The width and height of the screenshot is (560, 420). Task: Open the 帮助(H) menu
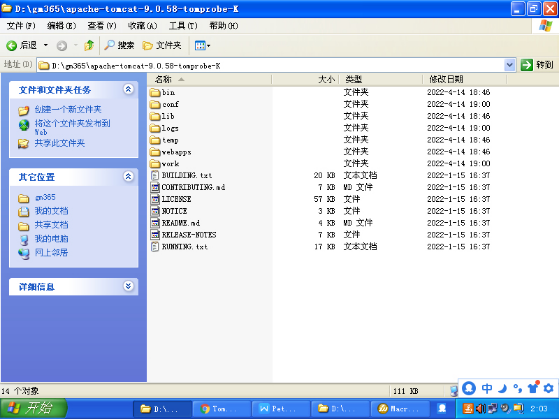click(x=224, y=26)
